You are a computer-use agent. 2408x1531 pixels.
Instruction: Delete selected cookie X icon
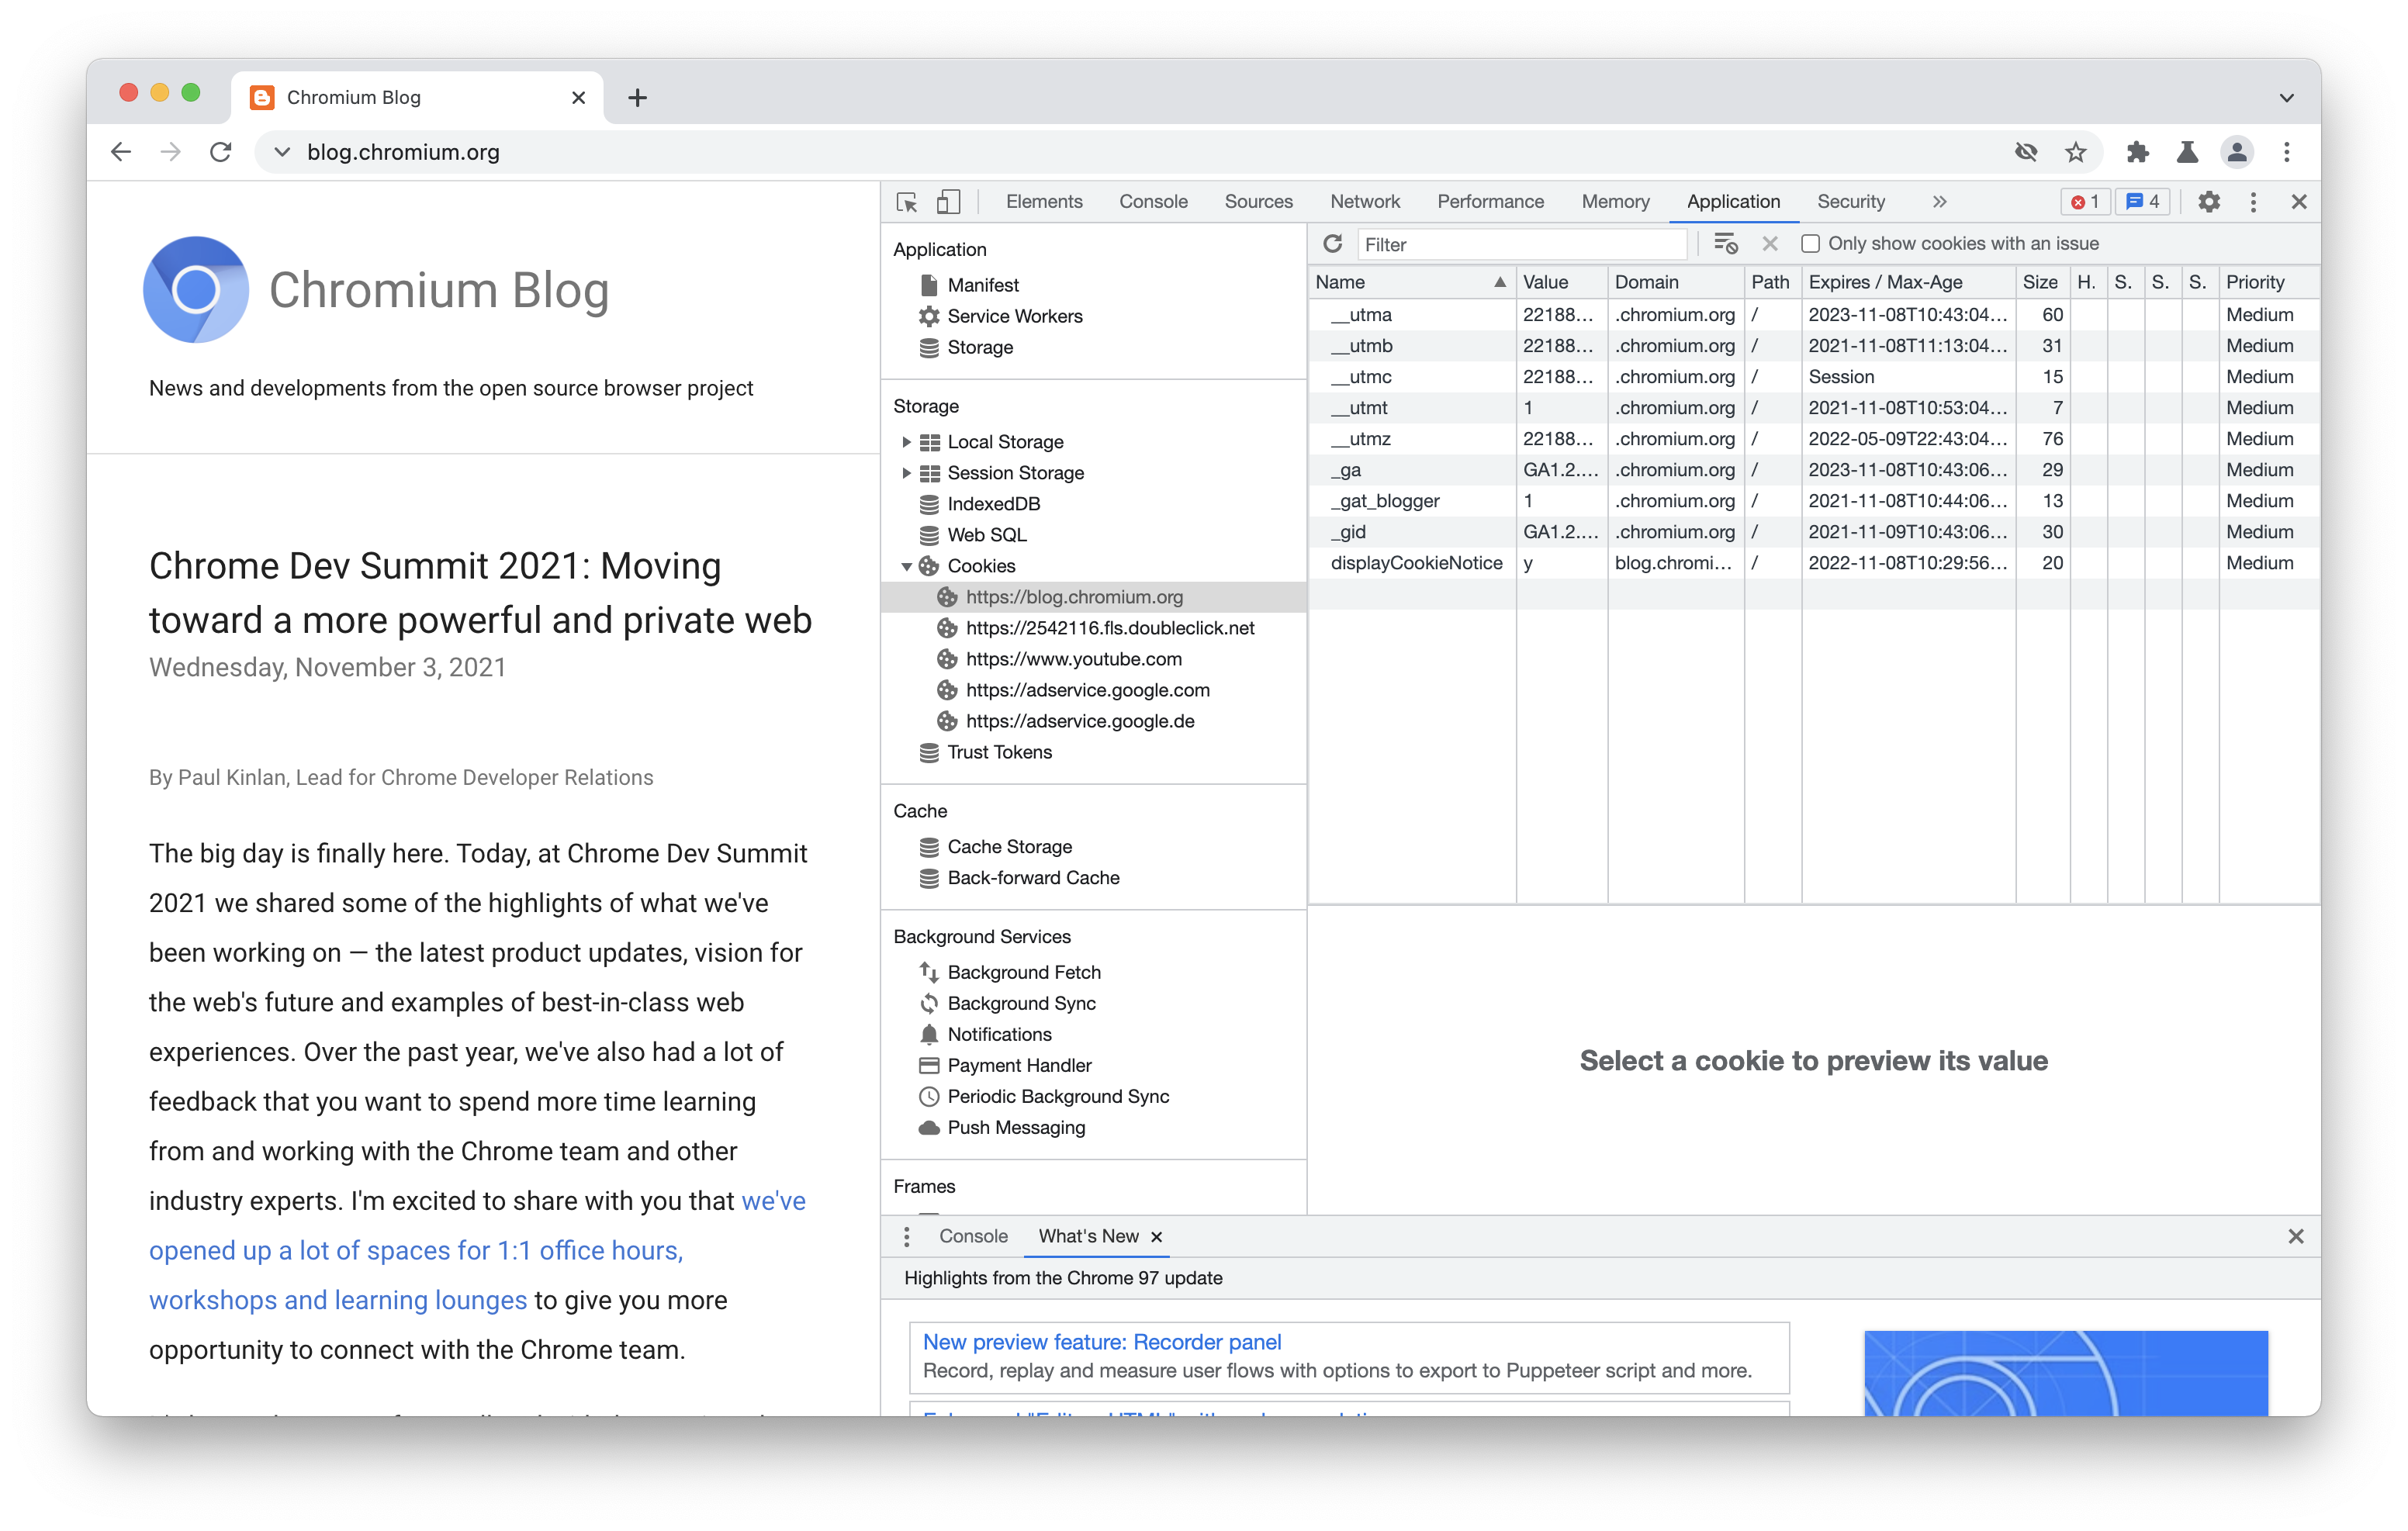(x=1770, y=244)
